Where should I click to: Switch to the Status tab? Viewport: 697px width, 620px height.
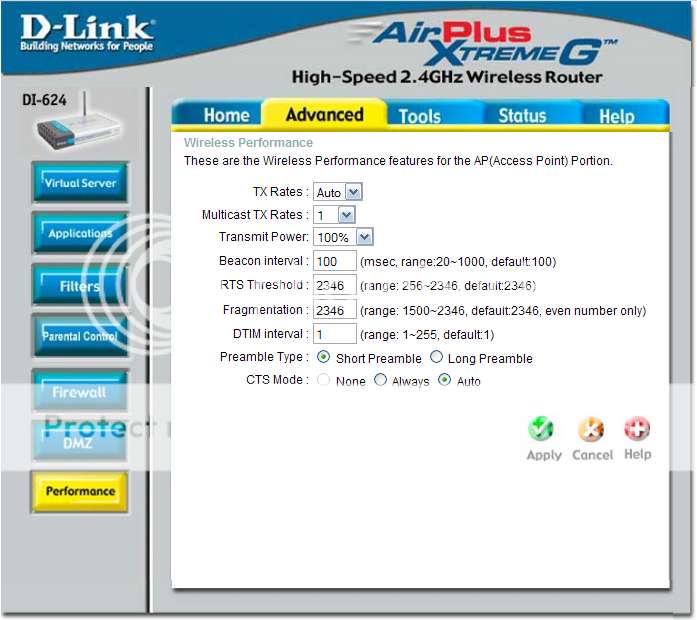[522, 116]
